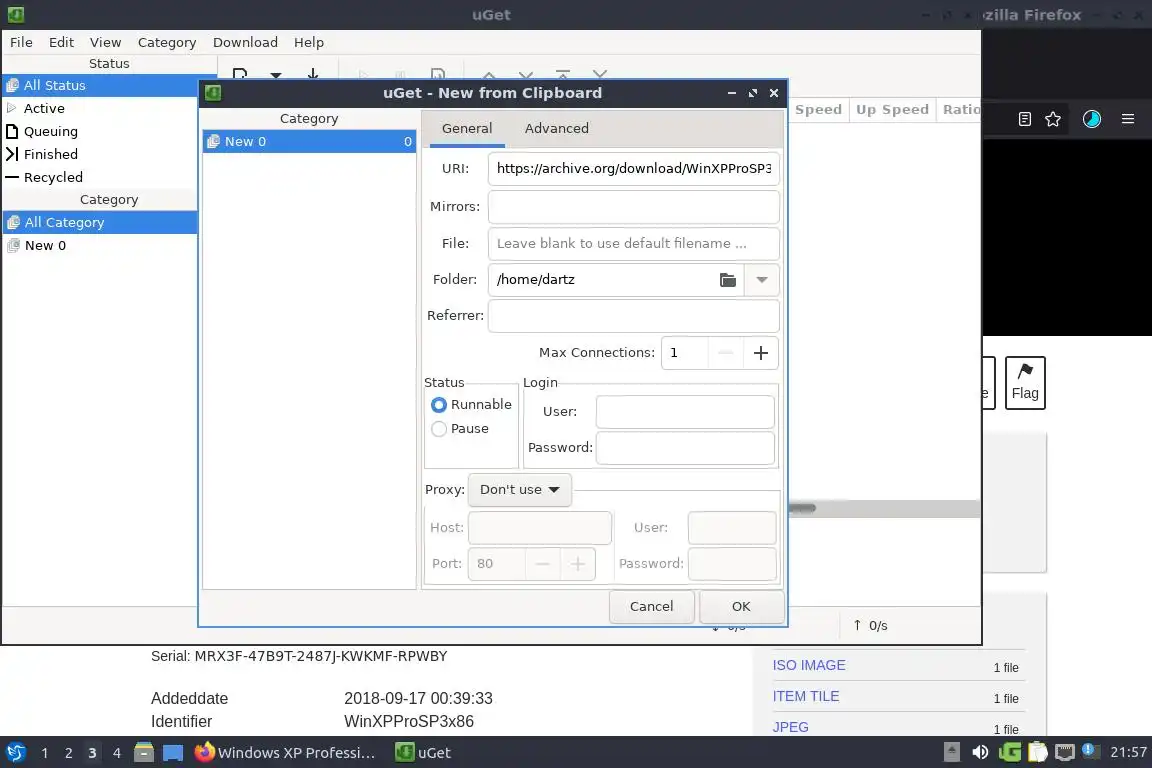Select the Runnable radio button
The image size is (1152, 768).
tap(439, 405)
